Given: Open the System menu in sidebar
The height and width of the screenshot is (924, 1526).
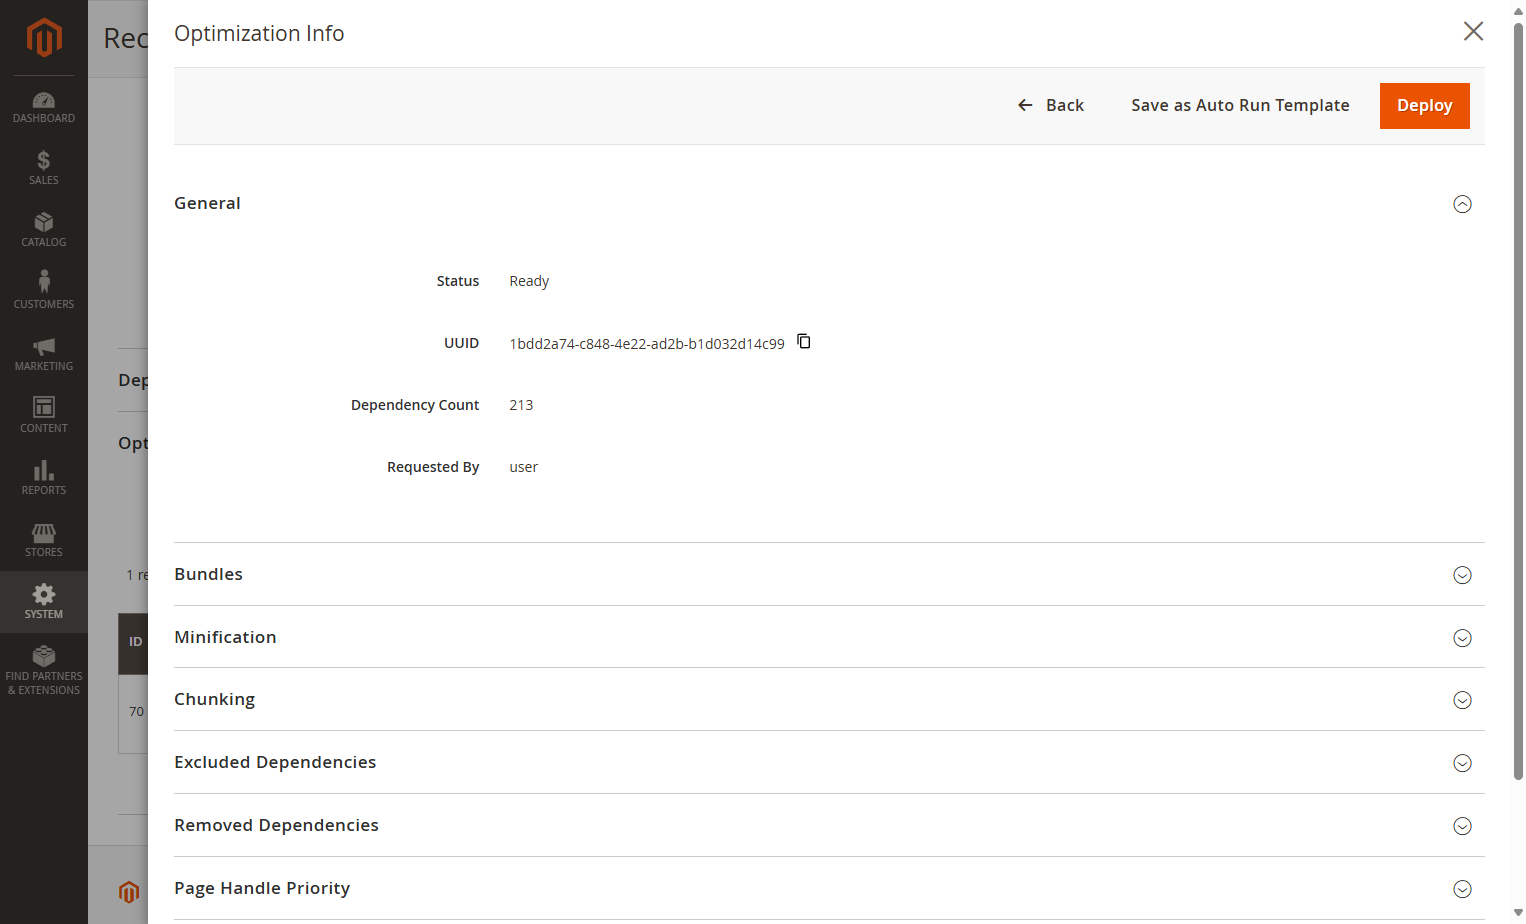Looking at the screenshot, I should pyautogui.click(x=44, y=602).
